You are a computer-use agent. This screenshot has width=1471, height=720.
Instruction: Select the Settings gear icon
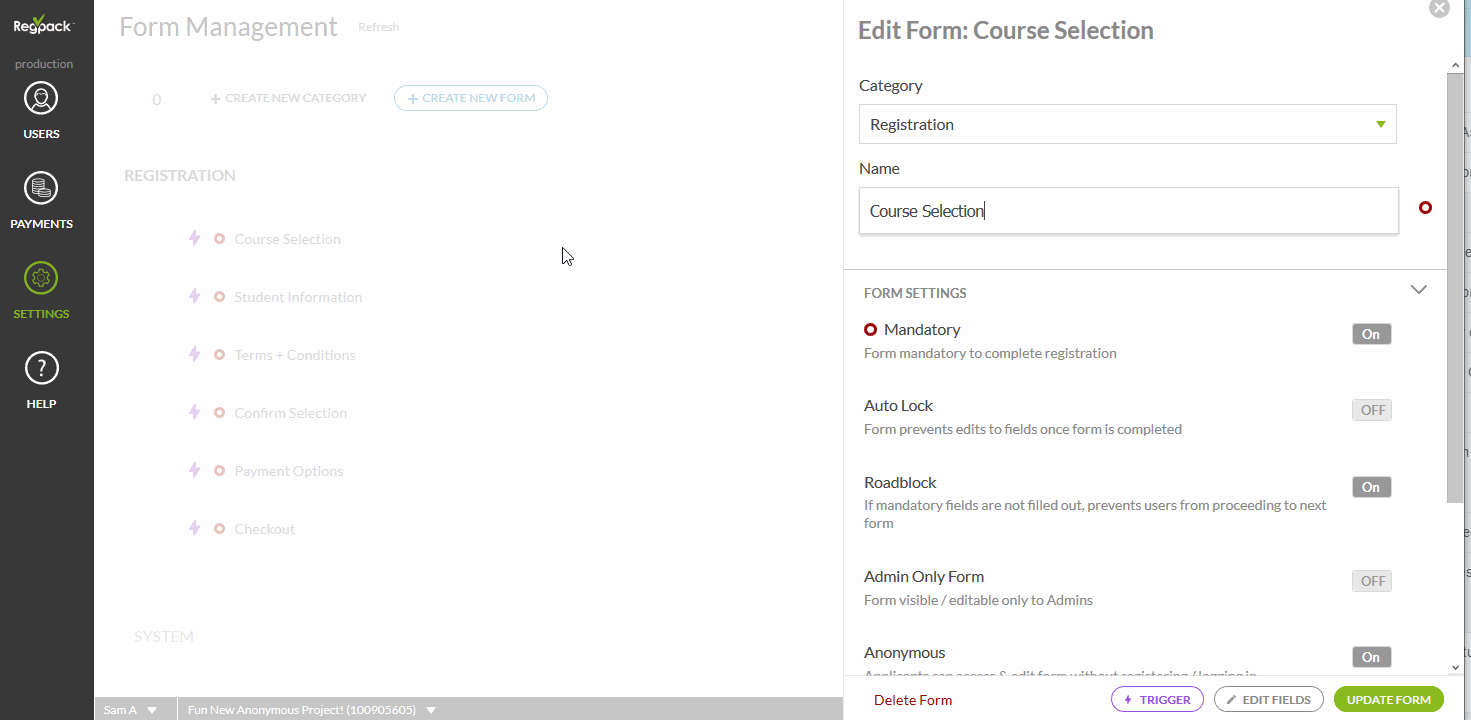point(42,279)
